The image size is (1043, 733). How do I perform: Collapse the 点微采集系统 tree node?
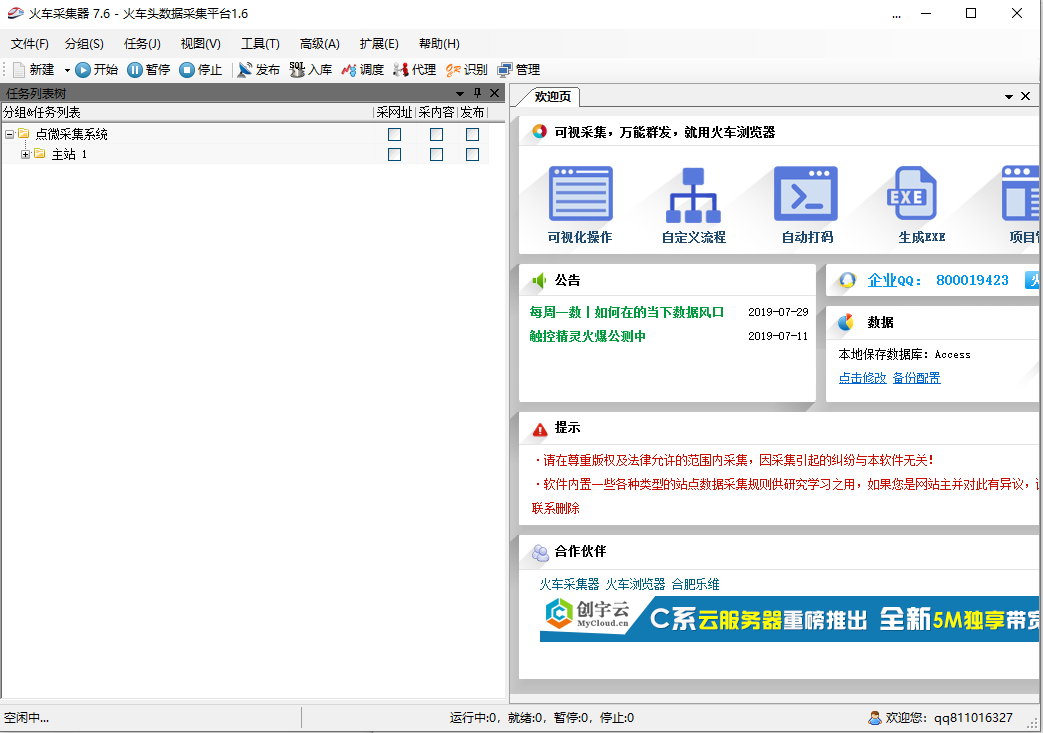9,134
